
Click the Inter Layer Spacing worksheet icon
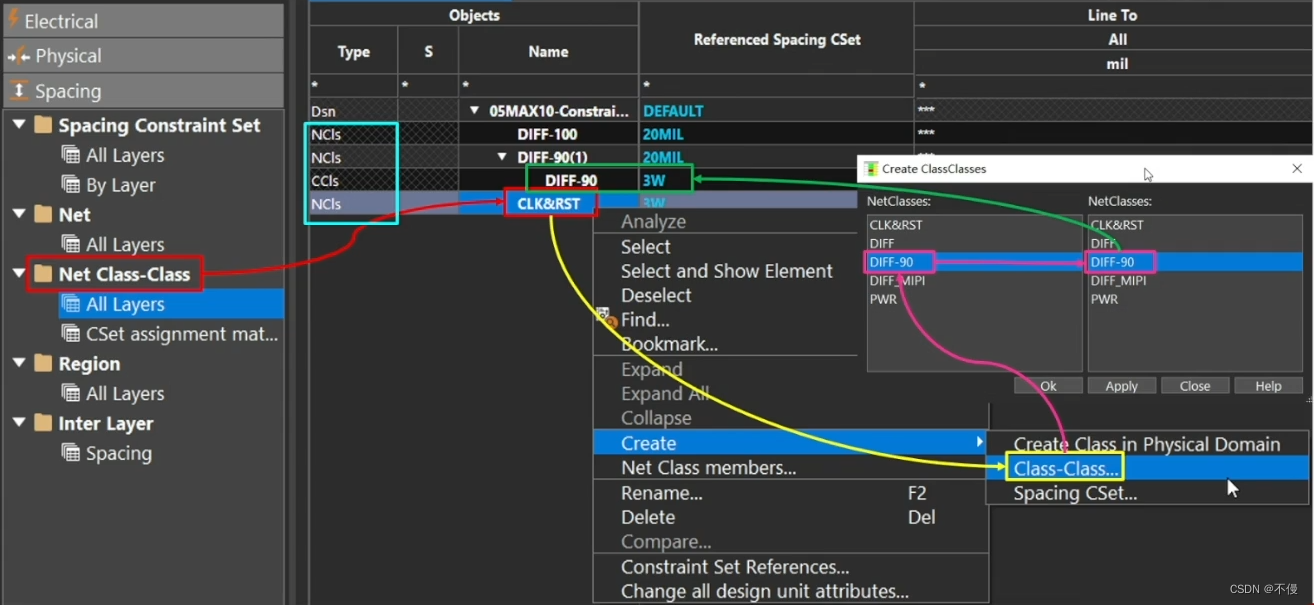[71, 453]
